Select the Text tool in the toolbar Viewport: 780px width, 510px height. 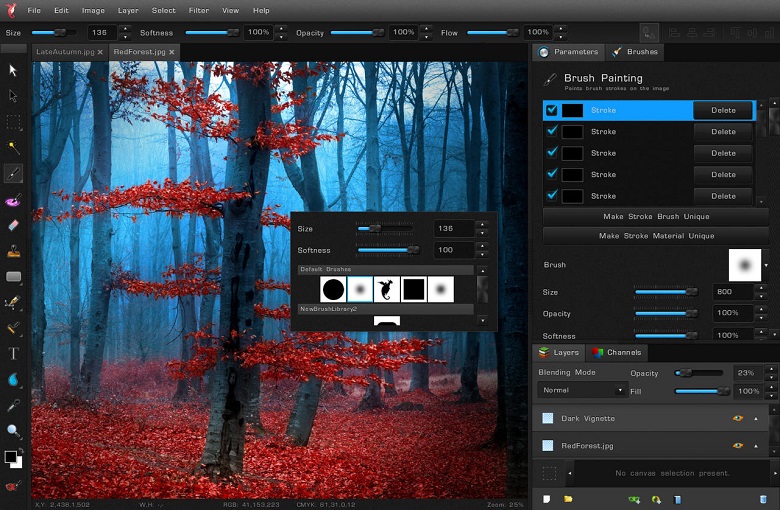(x=13, y=353)
